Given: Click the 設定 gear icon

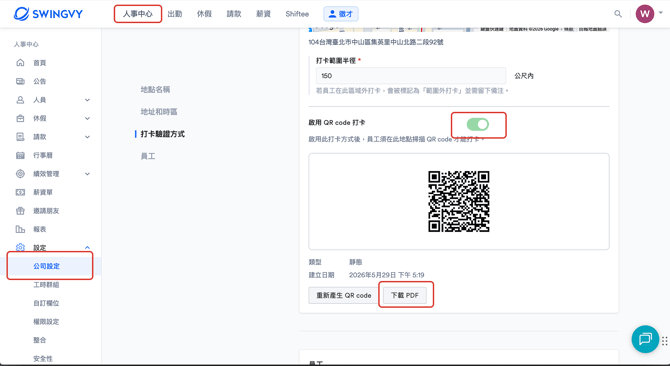Looking at the screenshot, I should [x=20, y=247].
